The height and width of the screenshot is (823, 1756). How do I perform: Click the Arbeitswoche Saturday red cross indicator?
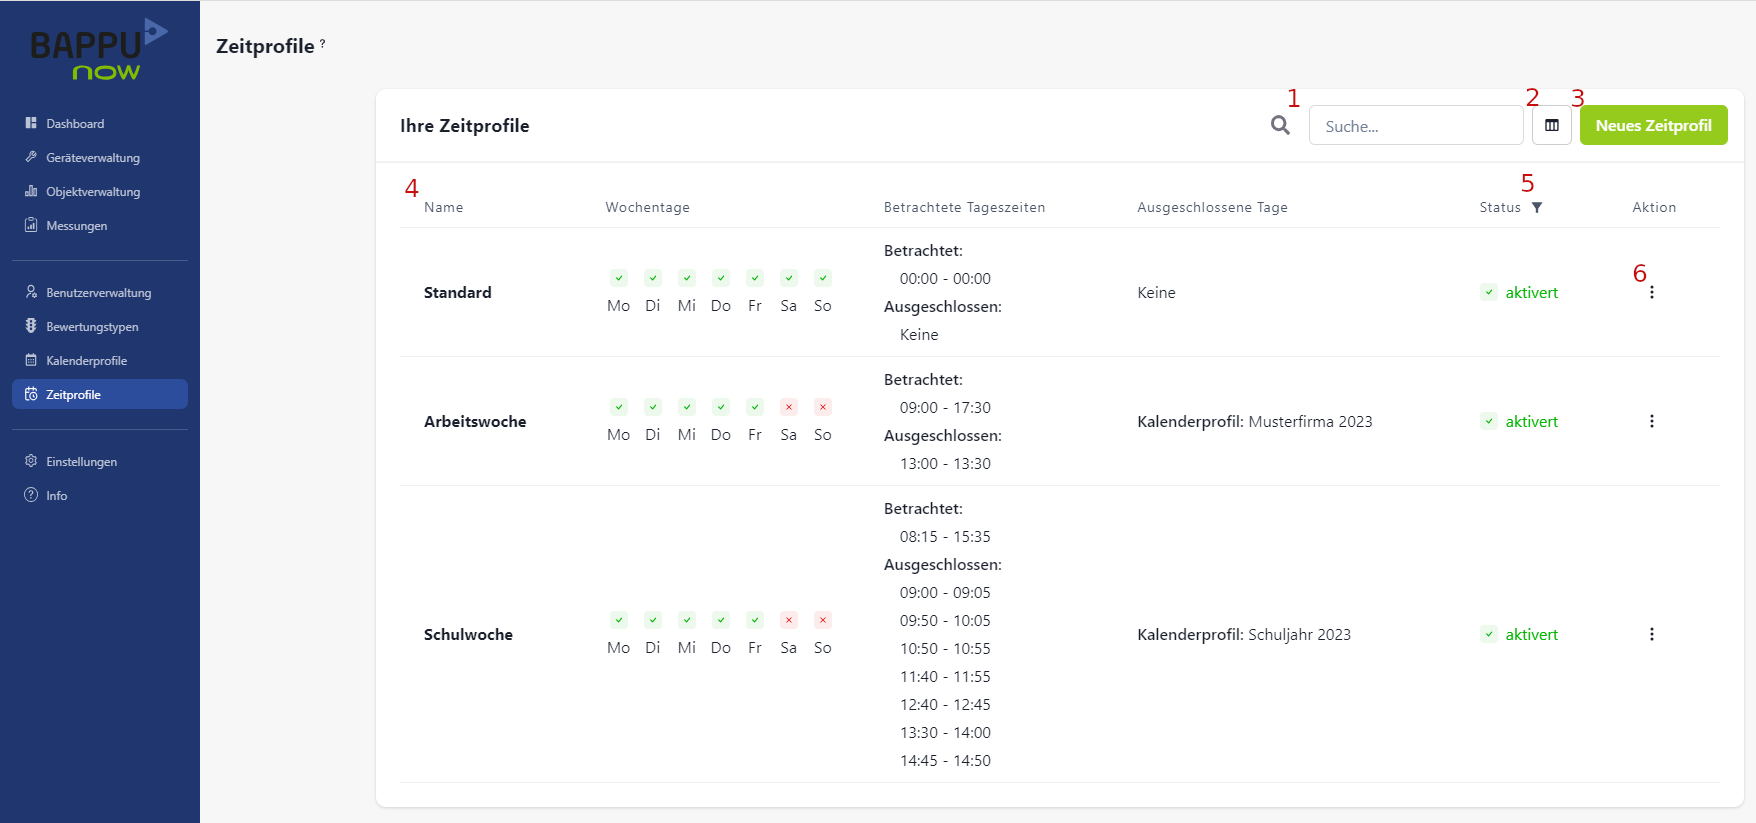click(x=789, y=407)
